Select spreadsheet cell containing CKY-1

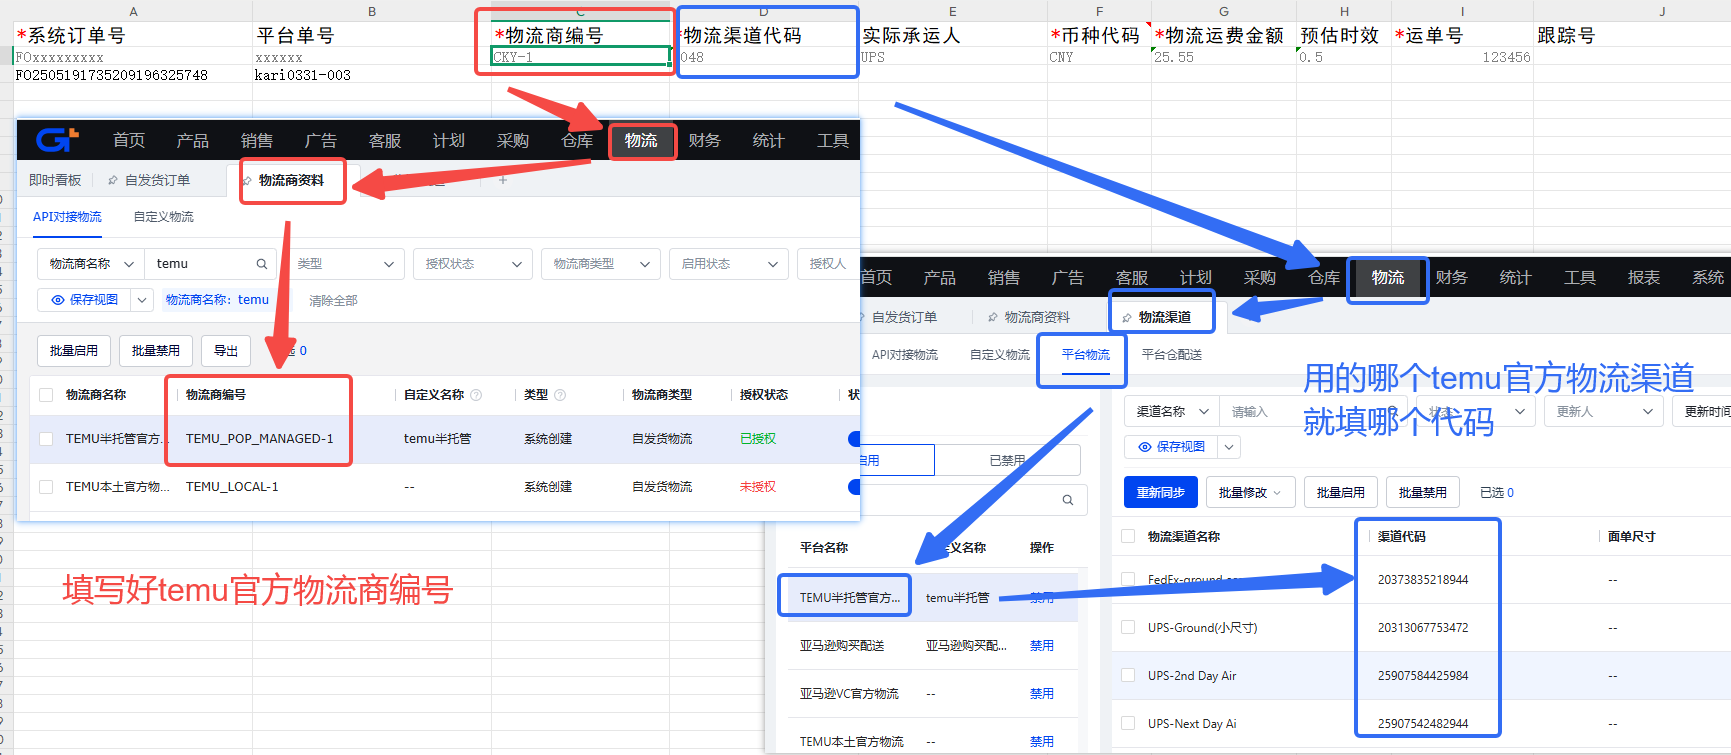tap(580, 57)
